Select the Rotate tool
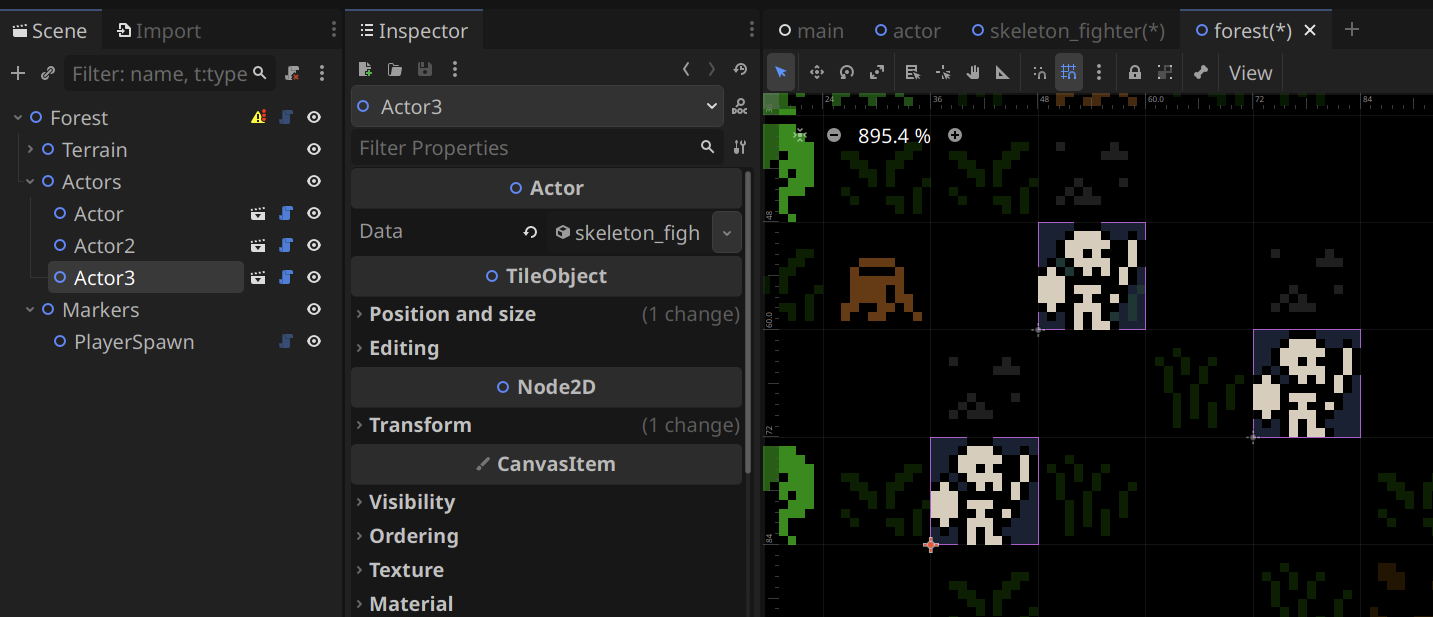Viewport: 1433px width, 617px height. click(x=846, y=72)
